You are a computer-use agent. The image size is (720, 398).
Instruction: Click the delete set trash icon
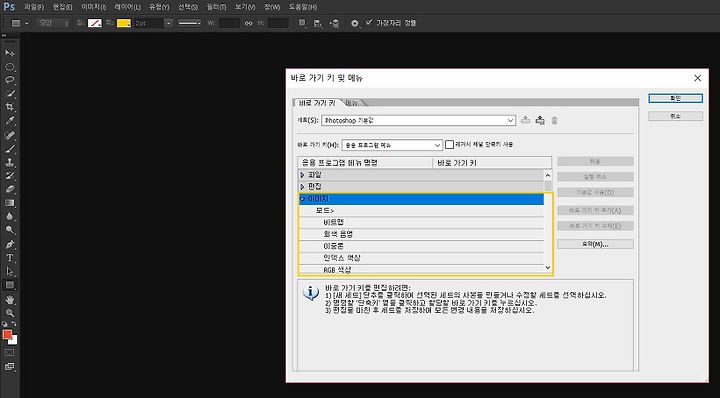(554, 120)
